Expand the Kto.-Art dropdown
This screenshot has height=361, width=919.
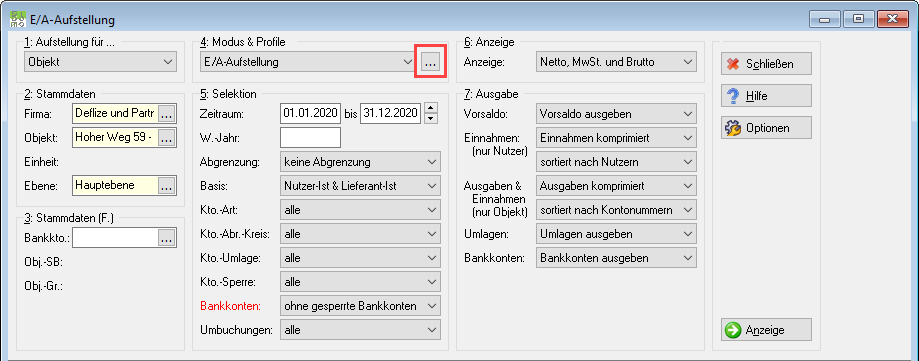[360, 210]
